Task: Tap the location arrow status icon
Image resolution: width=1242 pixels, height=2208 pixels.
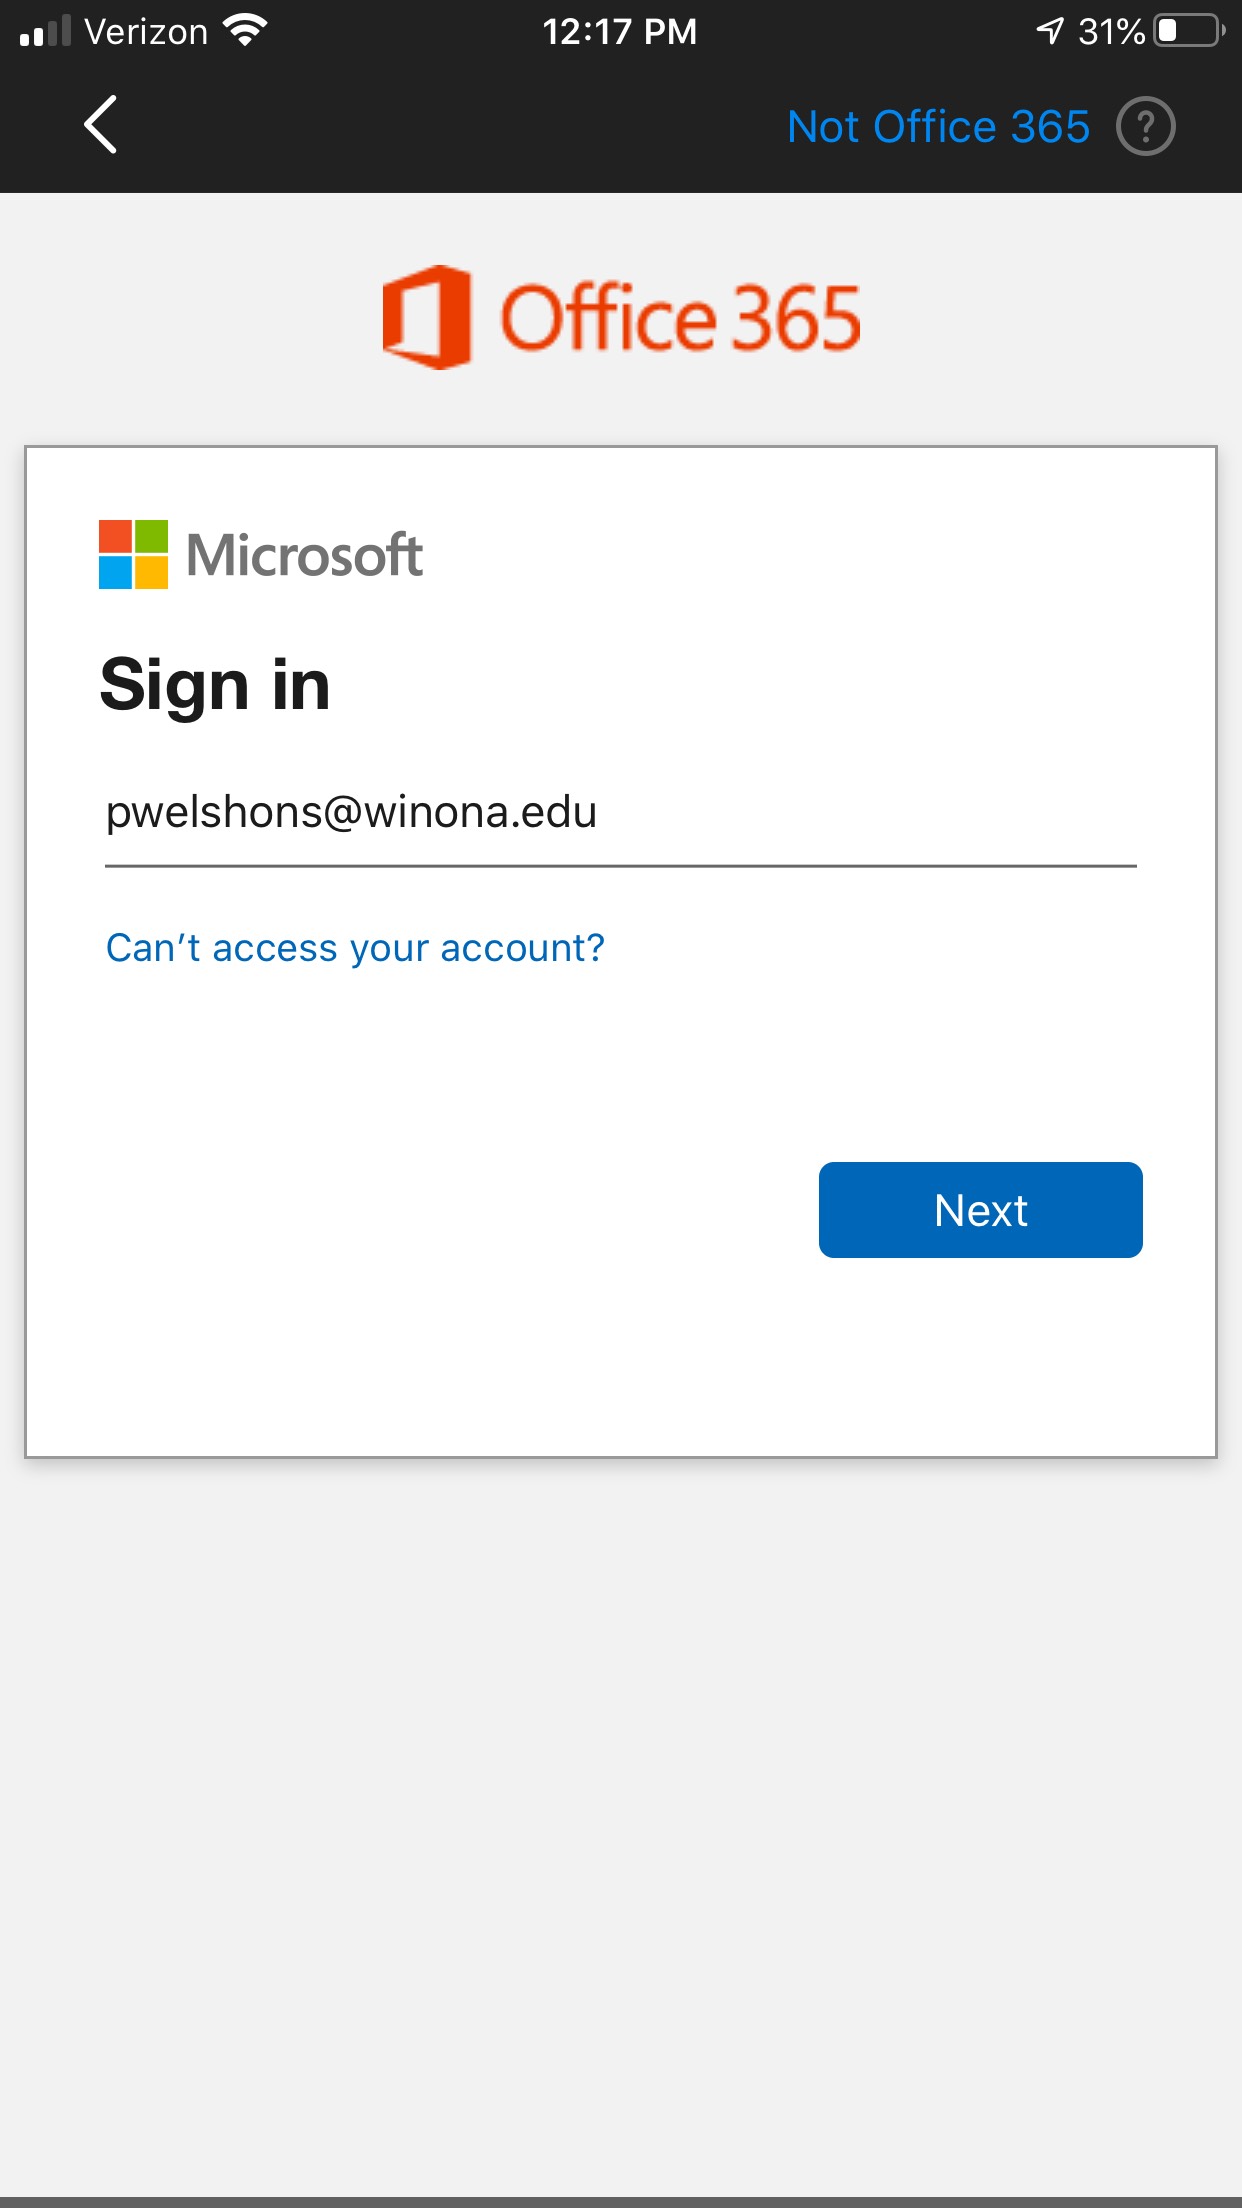Action: [x=1049, y=31]
